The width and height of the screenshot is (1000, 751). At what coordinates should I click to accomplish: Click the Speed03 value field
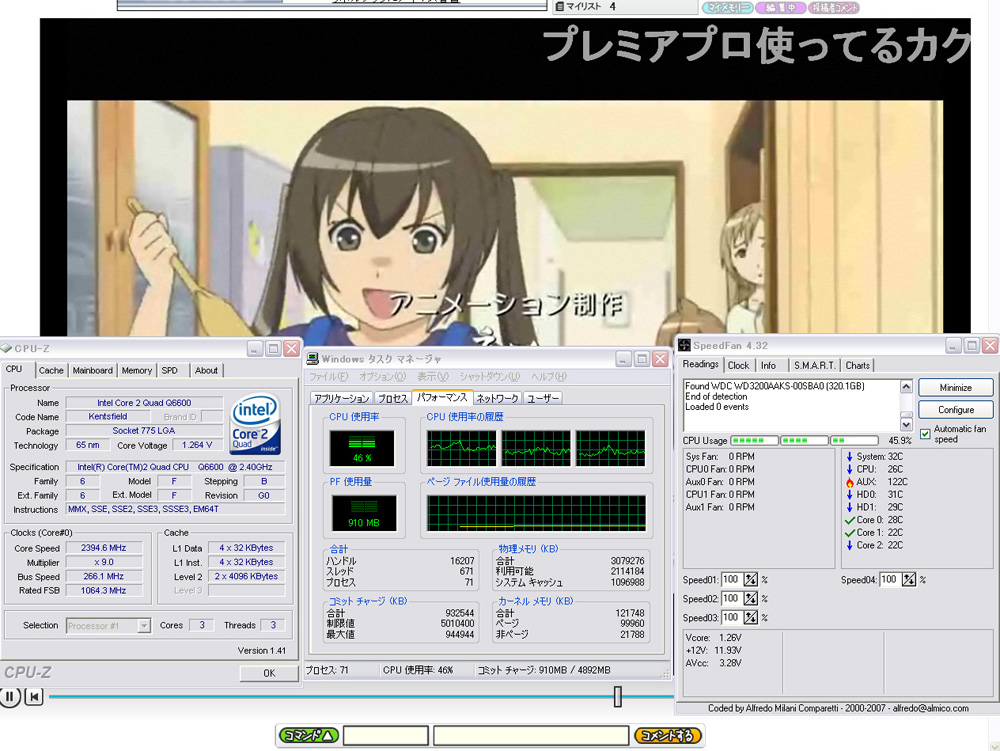[x=732, y=618]
